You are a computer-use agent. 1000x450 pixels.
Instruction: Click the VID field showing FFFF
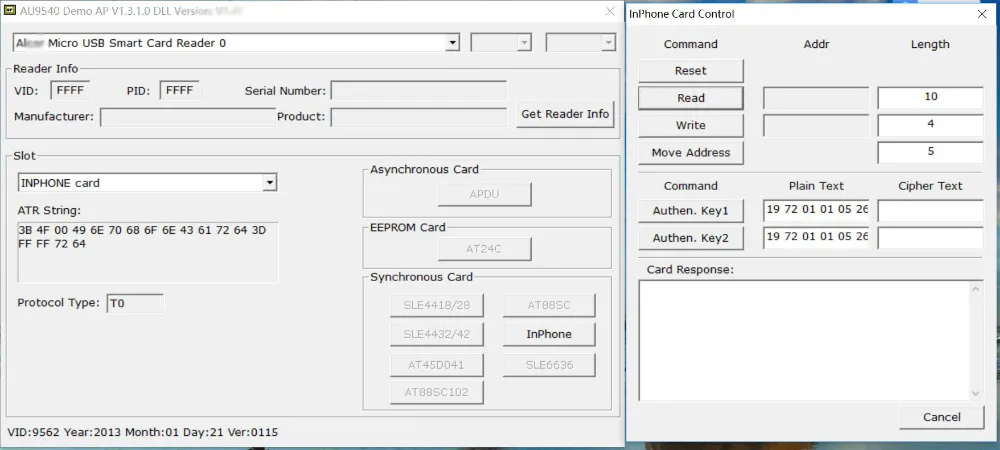click(70, 91)
